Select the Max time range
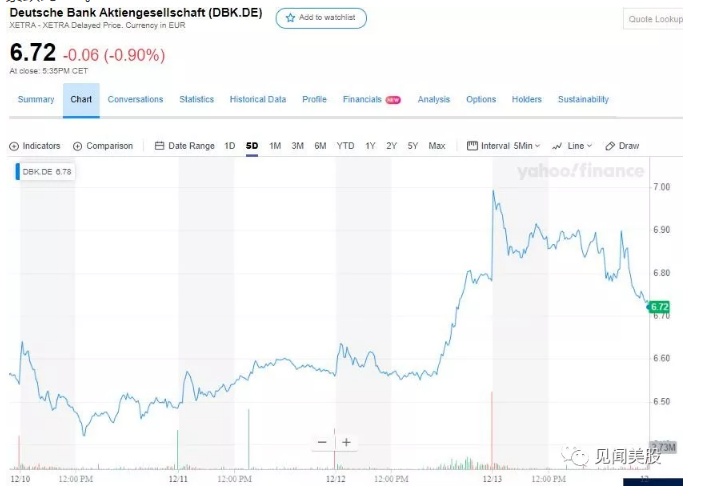The height and width of the screenshot is (503, 709). coord(437,146)
